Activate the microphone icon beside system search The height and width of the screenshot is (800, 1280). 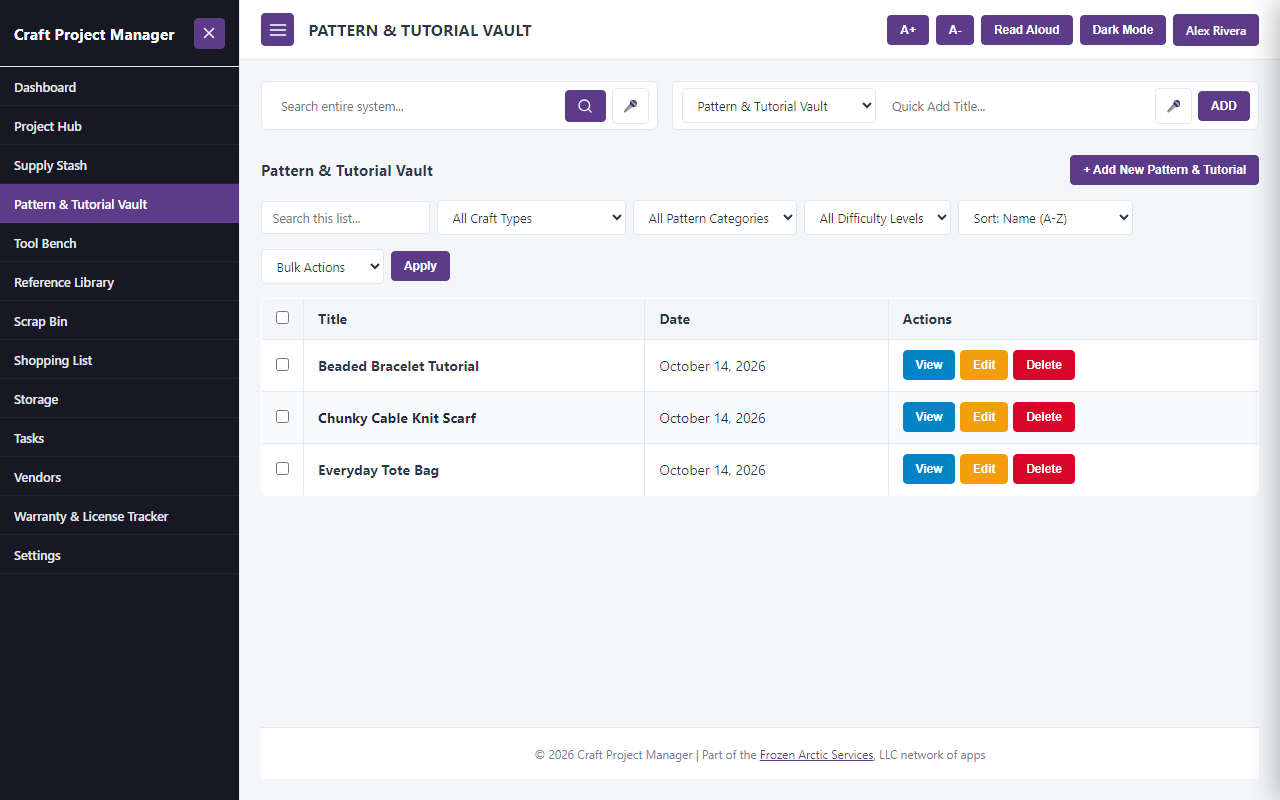point(630,106)
